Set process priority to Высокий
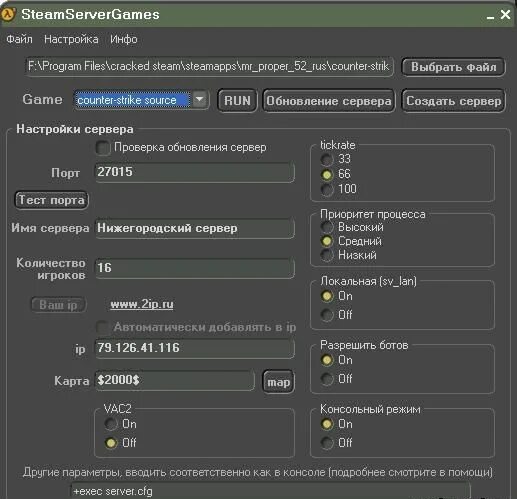 click(x=327, y=227)
